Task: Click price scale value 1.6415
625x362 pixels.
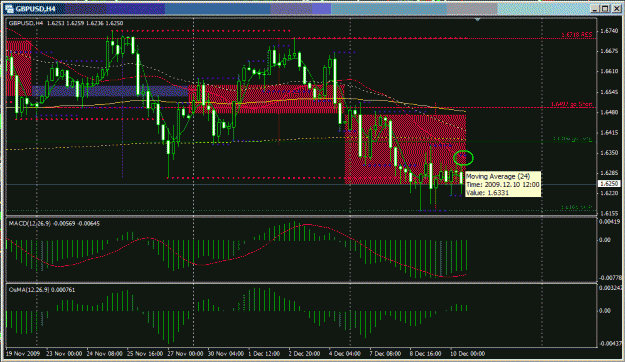Action: [609, 132]
